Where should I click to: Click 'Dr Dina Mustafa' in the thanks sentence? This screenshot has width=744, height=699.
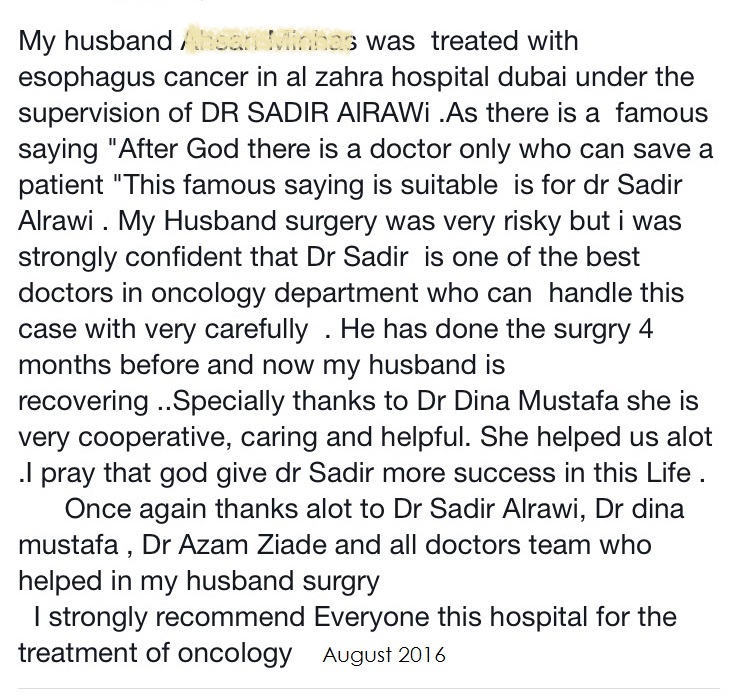[518, 401]
